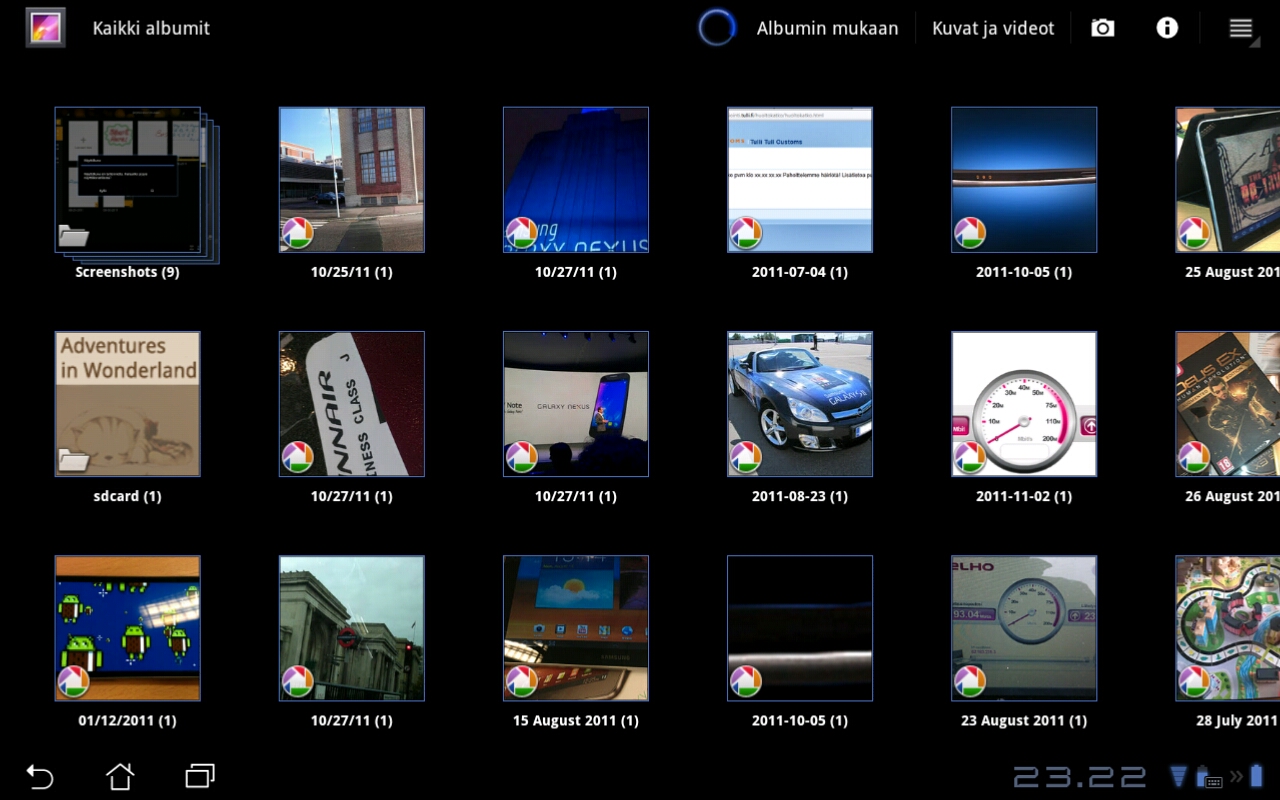
Task: Tap the battery status icon
Action: click(1256, 776)
